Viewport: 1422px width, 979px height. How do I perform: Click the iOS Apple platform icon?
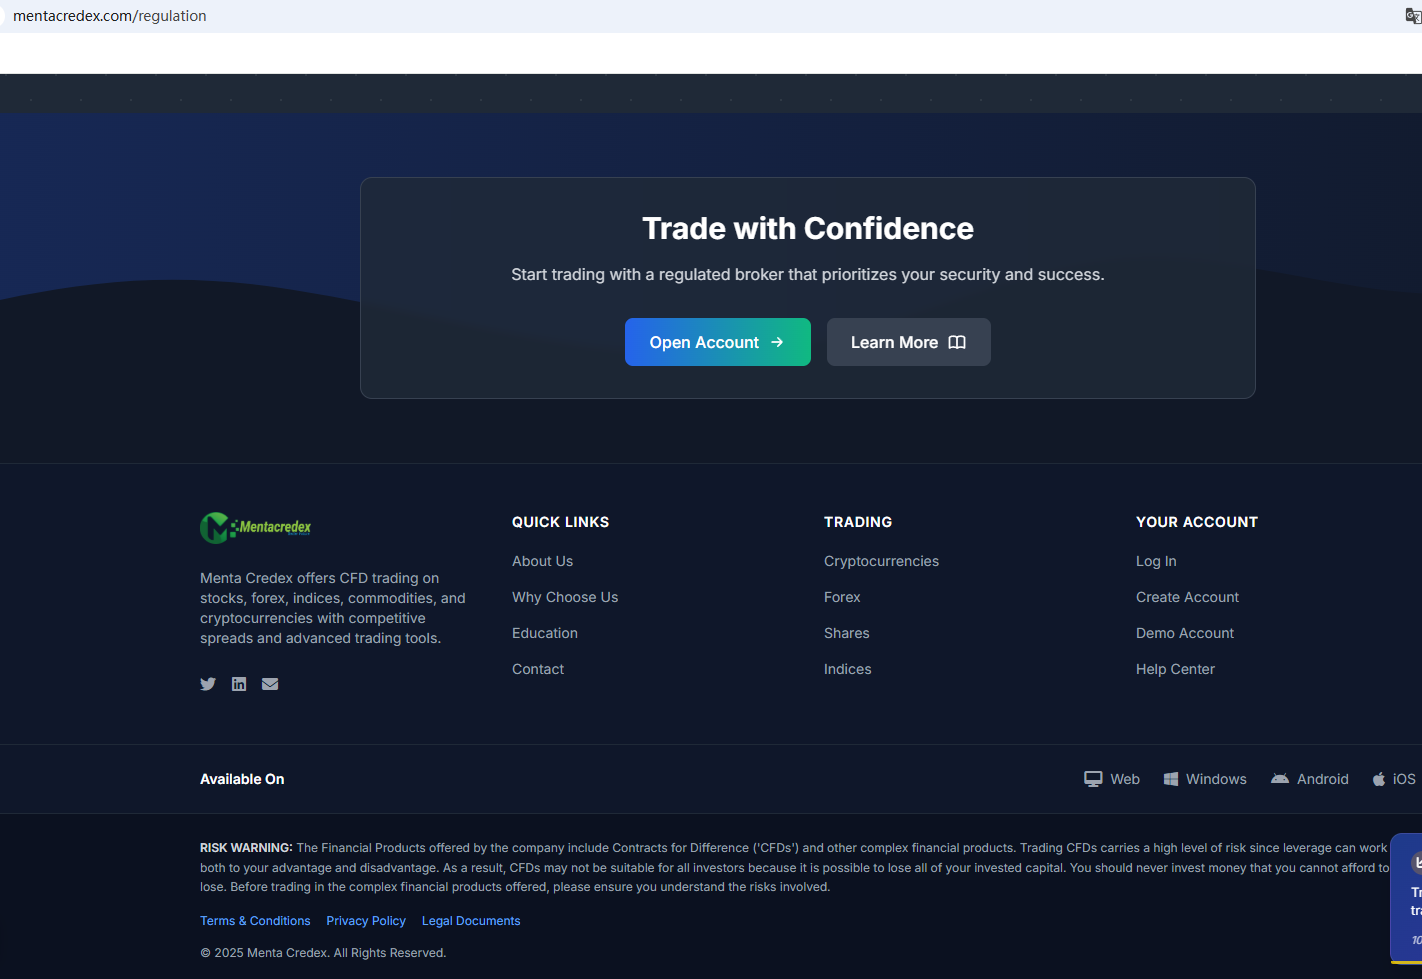click(x=1379, y=779)
